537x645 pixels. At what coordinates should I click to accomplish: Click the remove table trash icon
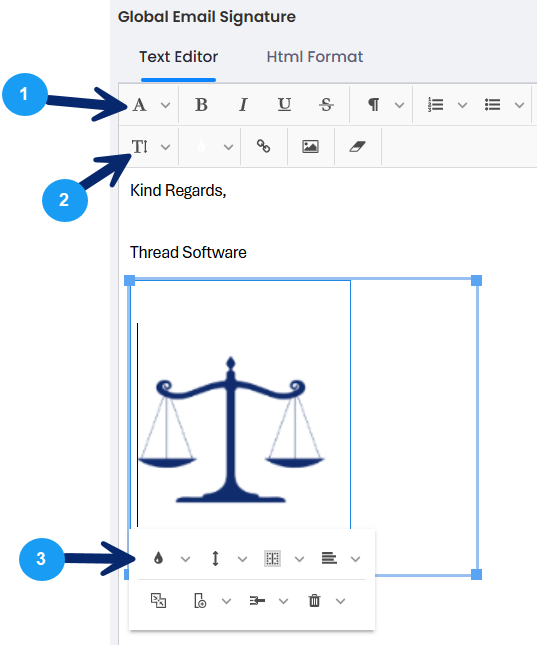pos(314,601)
